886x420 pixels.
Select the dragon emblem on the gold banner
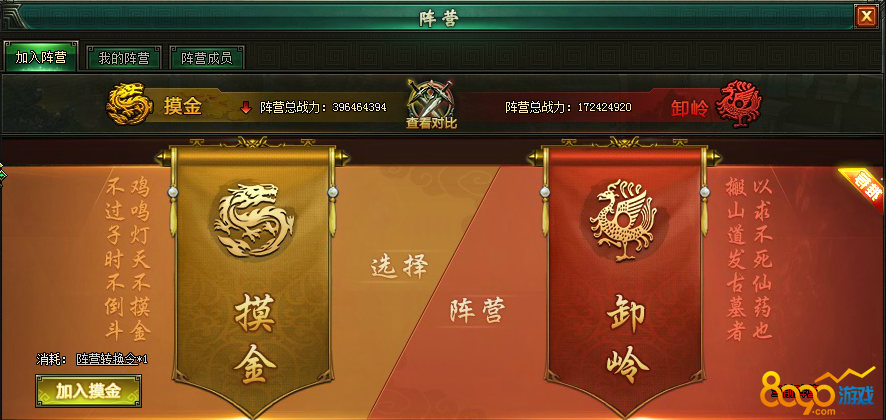tap(254, 221)
